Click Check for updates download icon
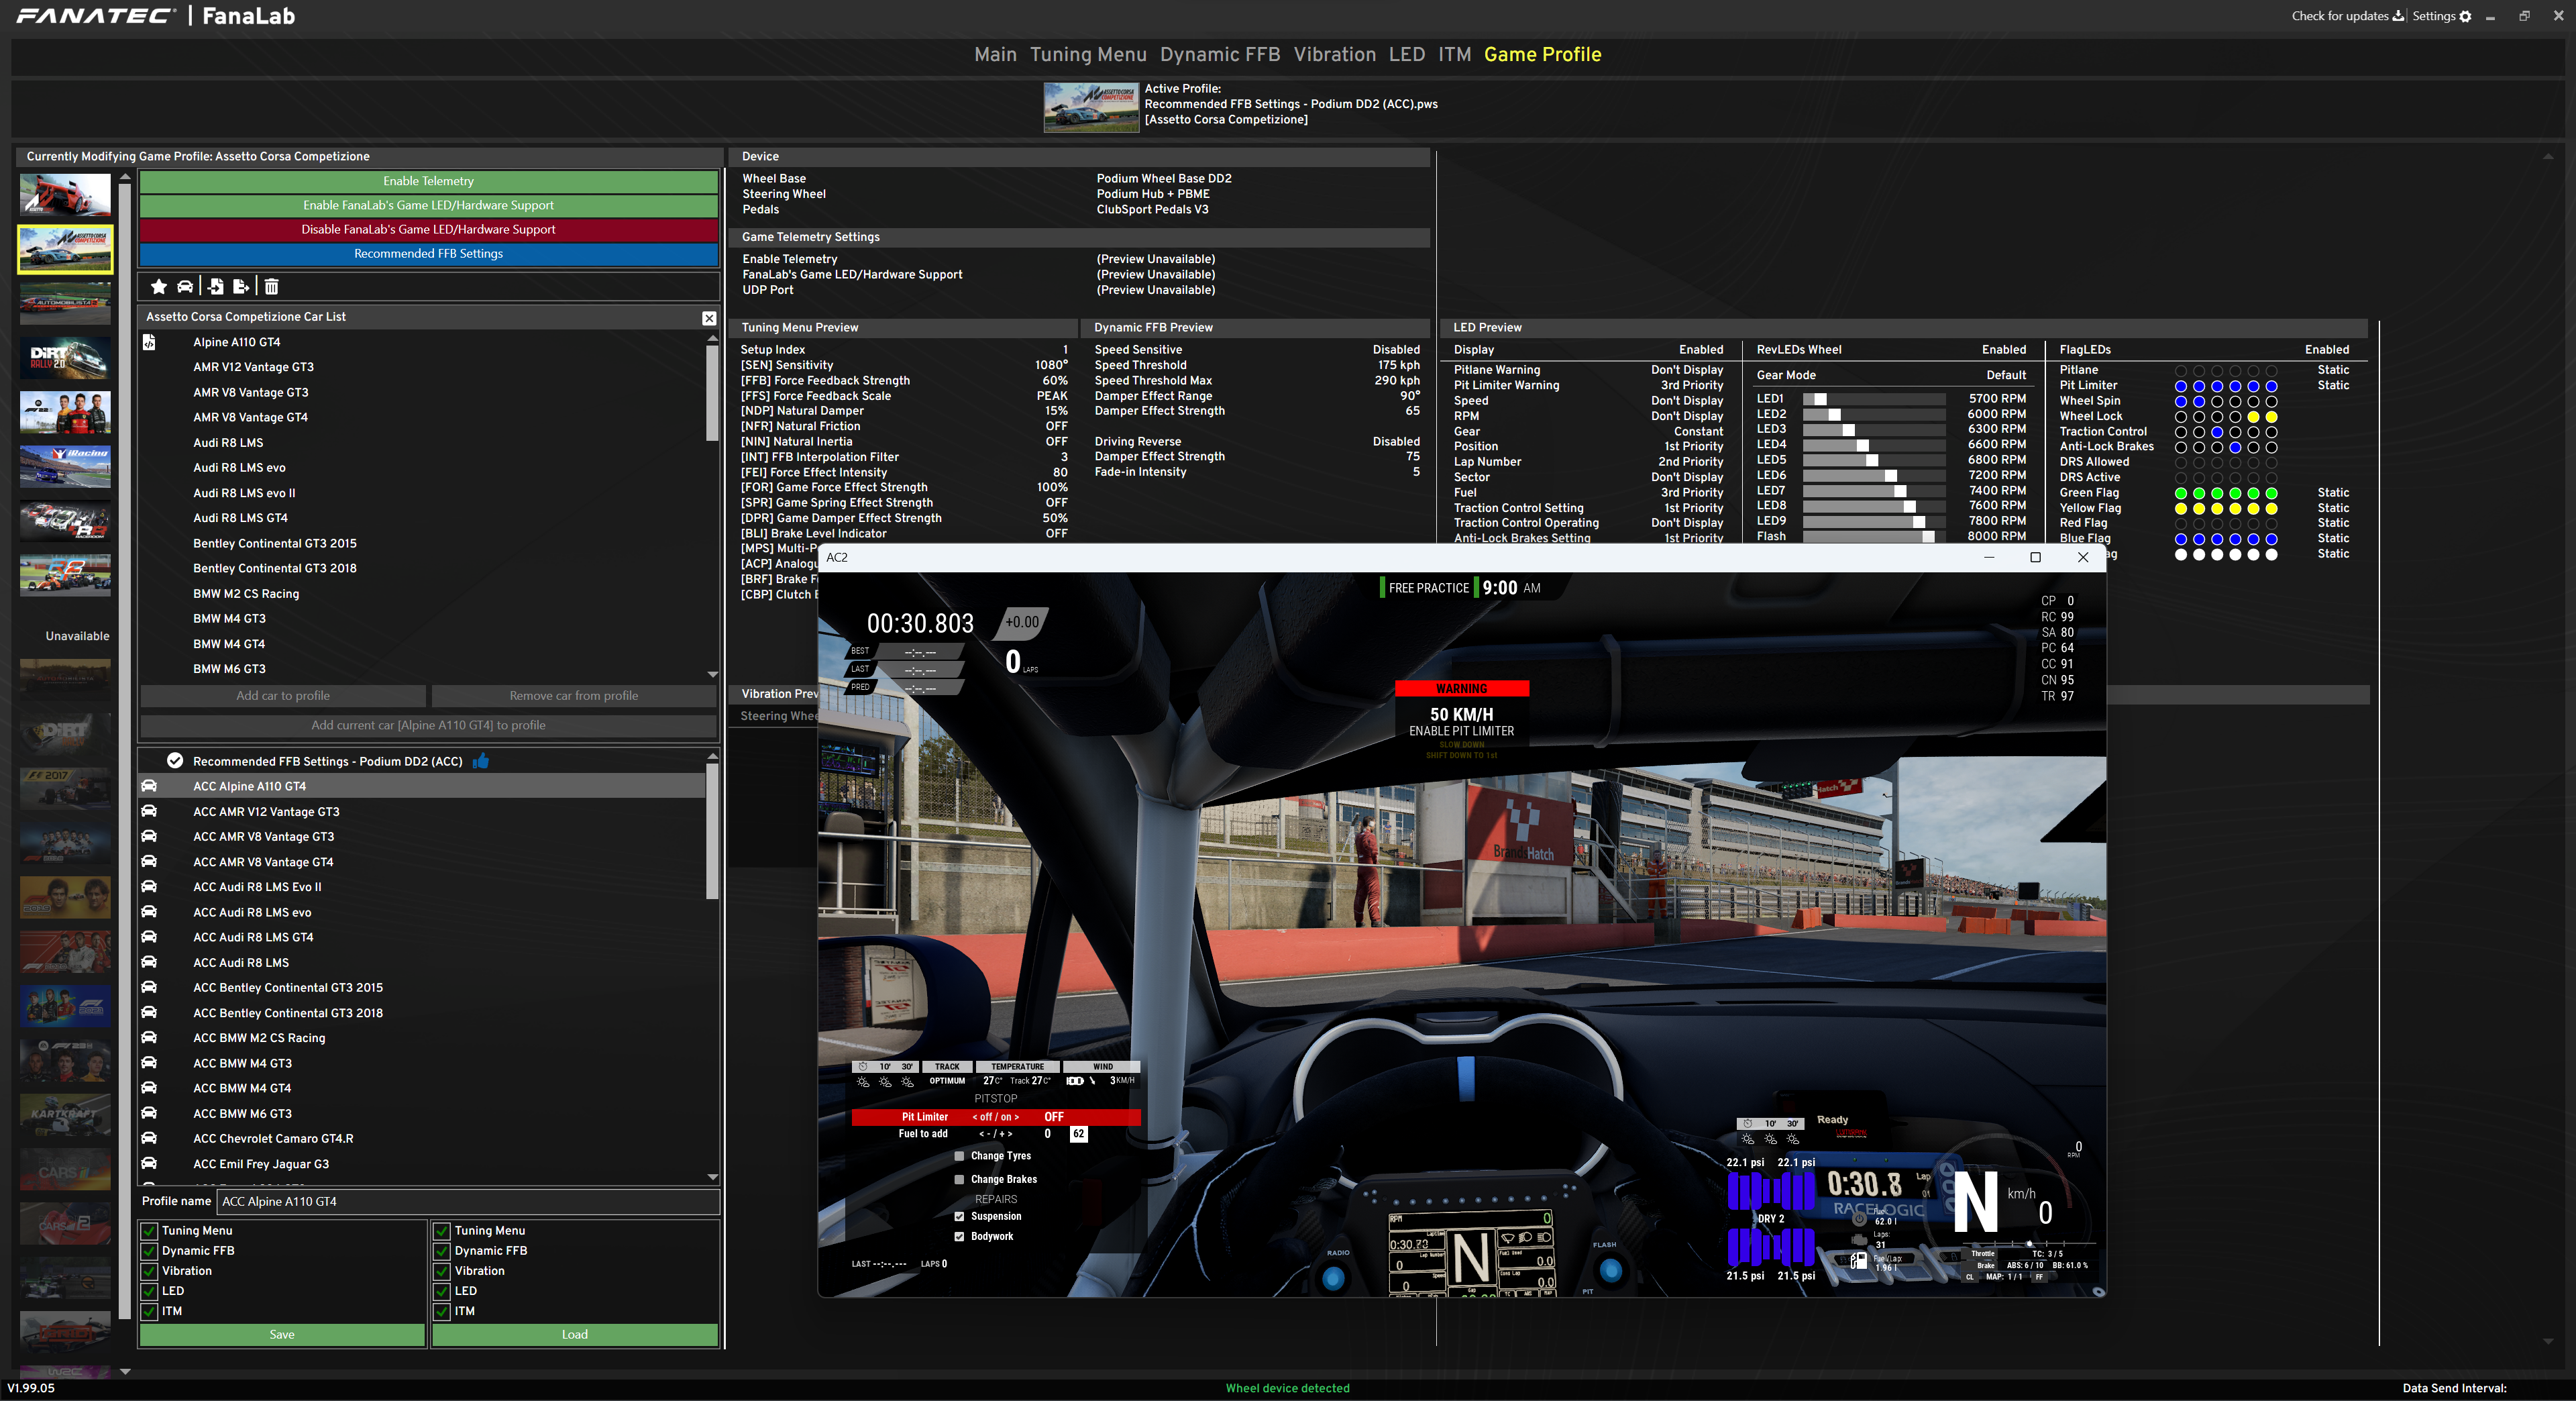The height and width of the screenshot is (1401, 2576). 2398,16
